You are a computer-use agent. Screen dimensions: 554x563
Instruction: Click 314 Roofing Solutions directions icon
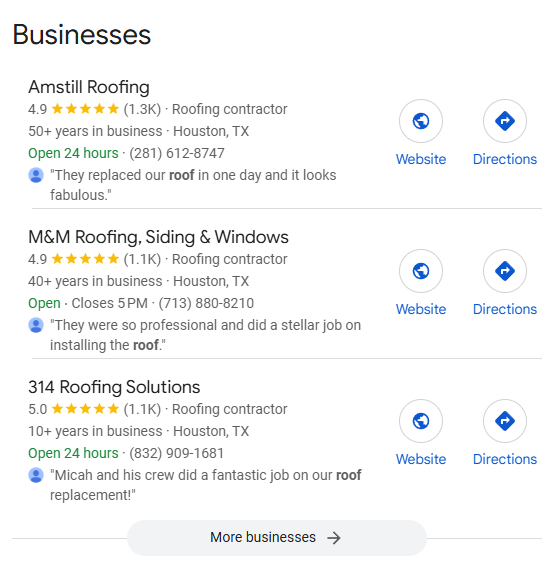click(505, 421)
